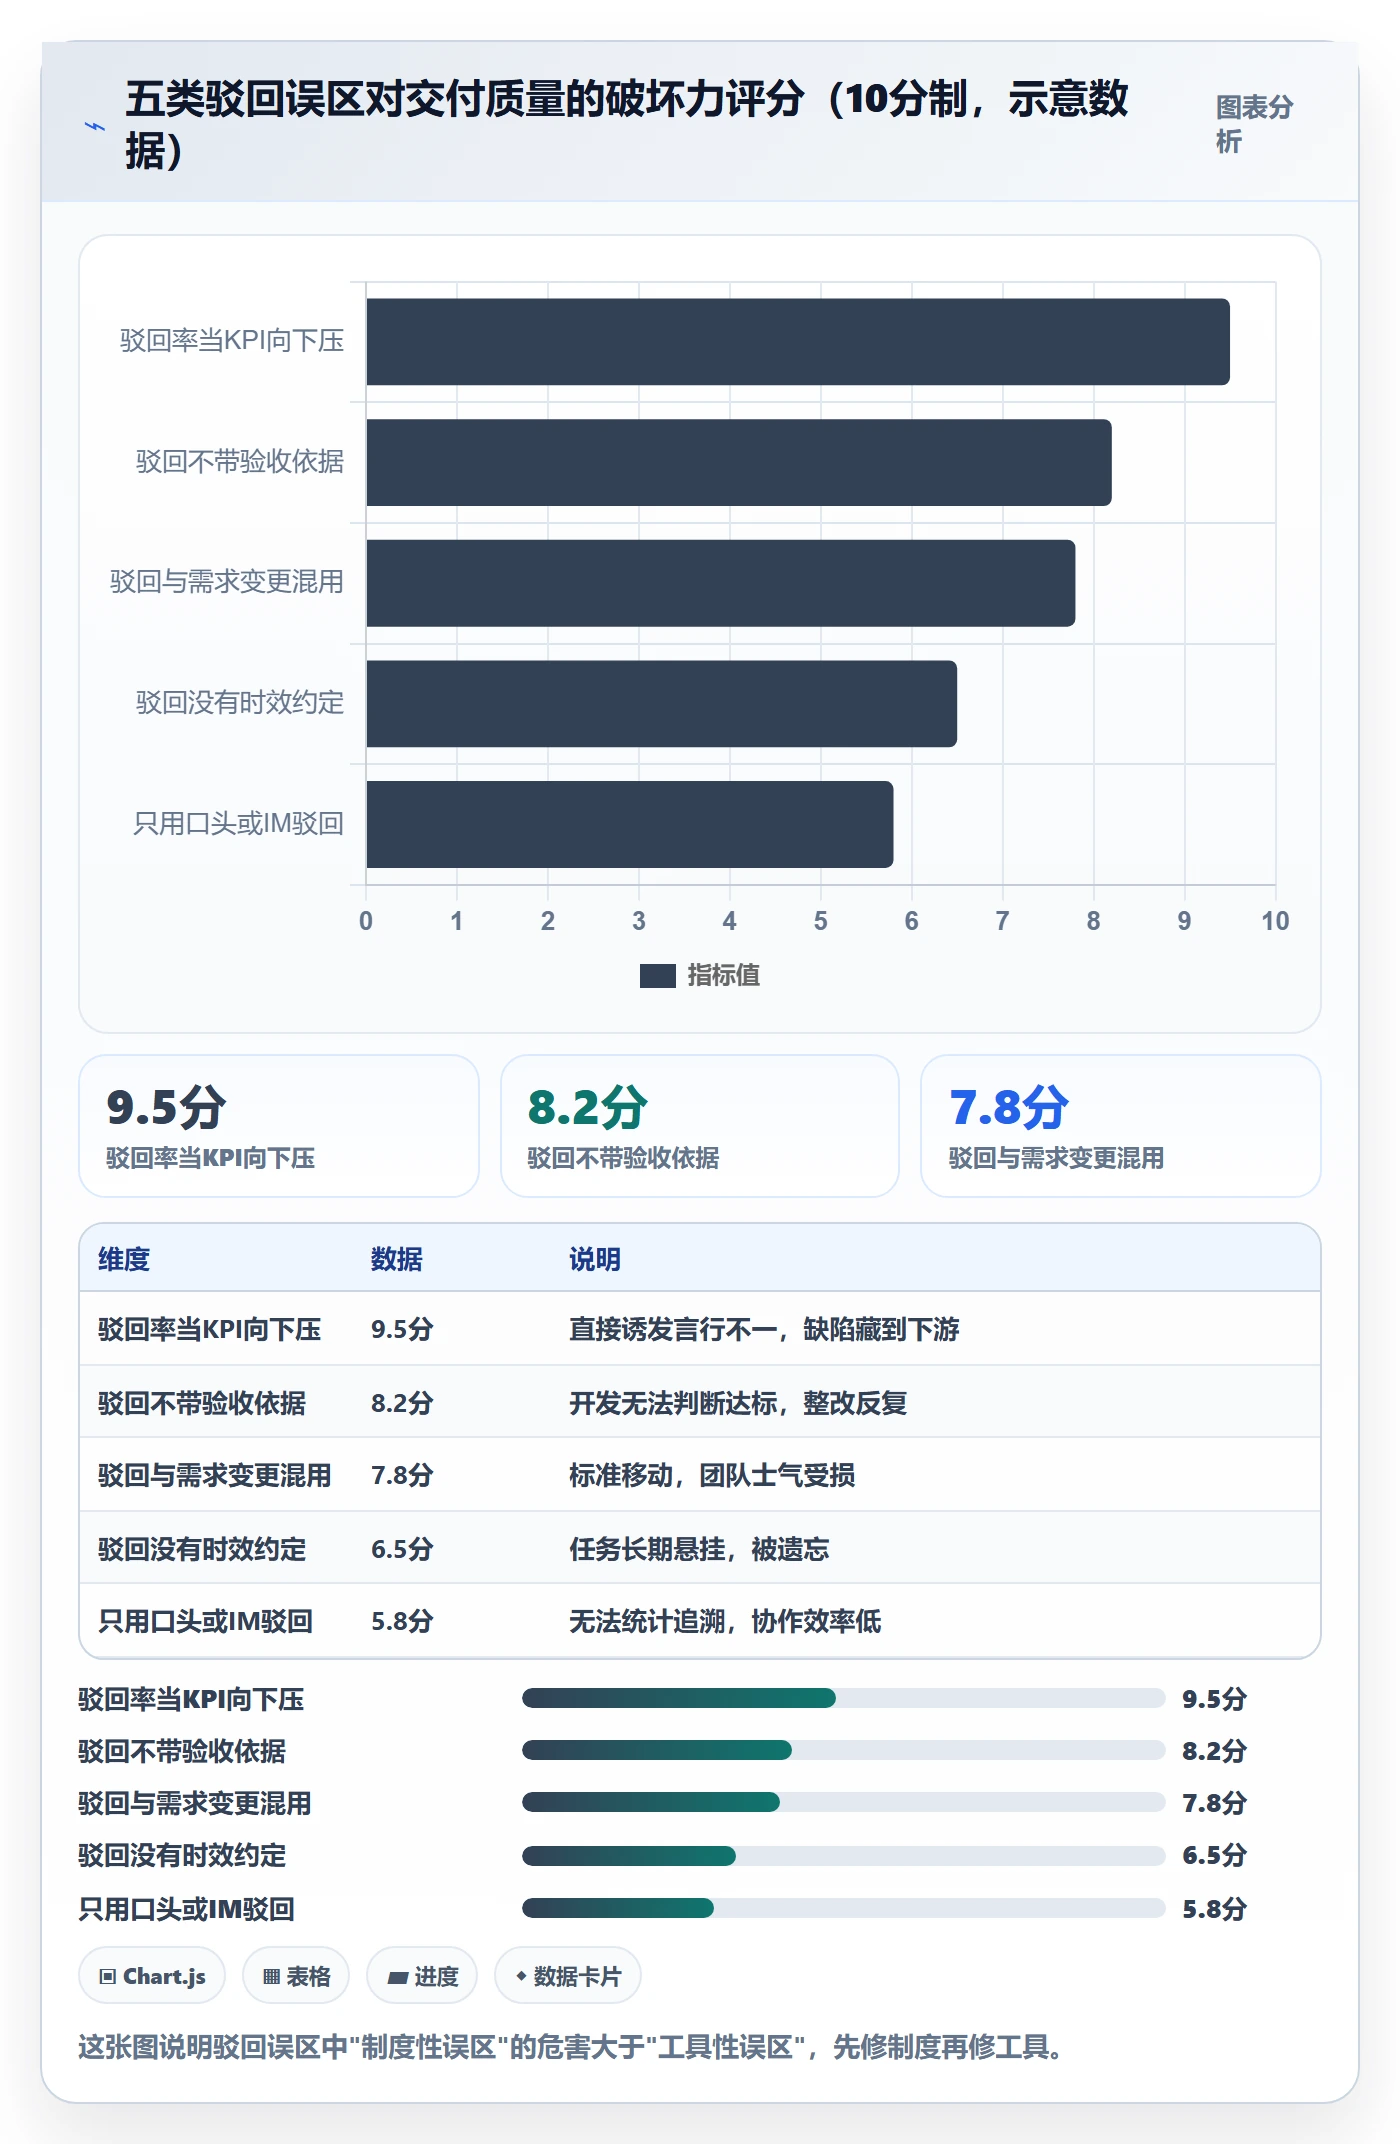This screenshot has width=1400, height=2144.
Task: Click 直接诱发言行不一，缺陷藏到下游 cell
Action: 764,1329
